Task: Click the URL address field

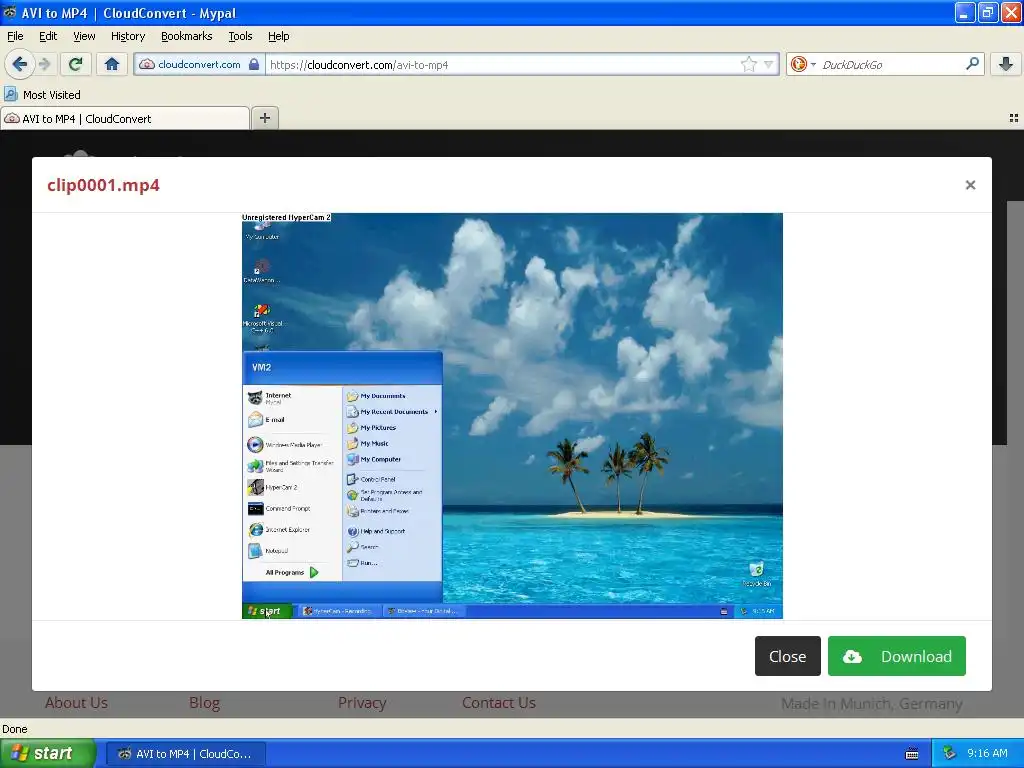Action: click(x=503, y=64)
